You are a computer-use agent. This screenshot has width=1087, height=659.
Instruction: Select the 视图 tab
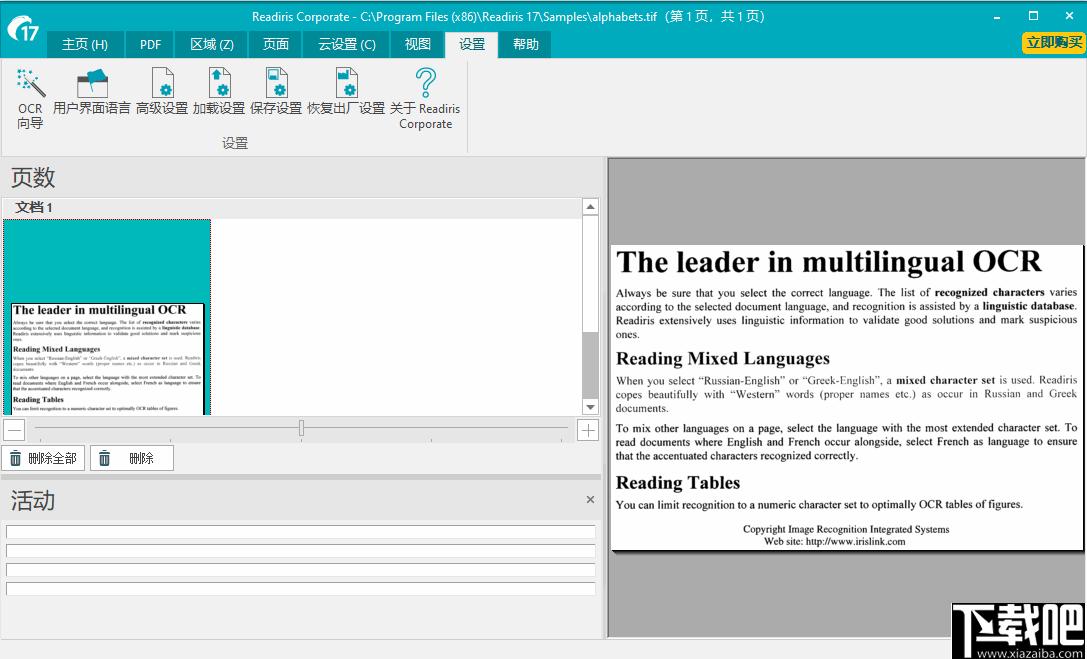[x=417, y=44]
